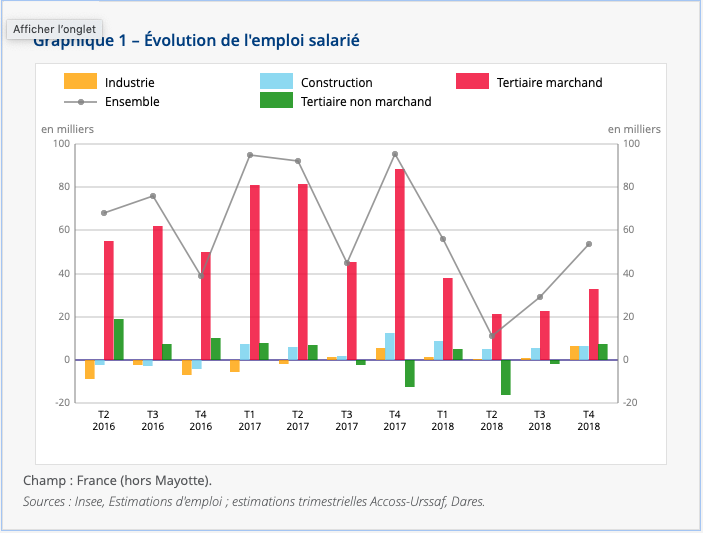The height and width of the screenshot is (533, 703).
Task: Click the red Tertiaire marchand bar for T4 2017
Action: pos(400,264)
